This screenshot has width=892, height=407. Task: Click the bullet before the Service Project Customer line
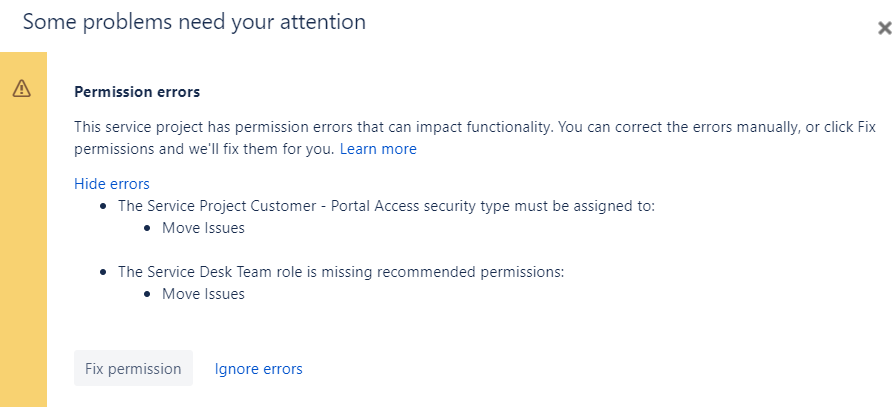pyautogui.click(x=103, y=206)
